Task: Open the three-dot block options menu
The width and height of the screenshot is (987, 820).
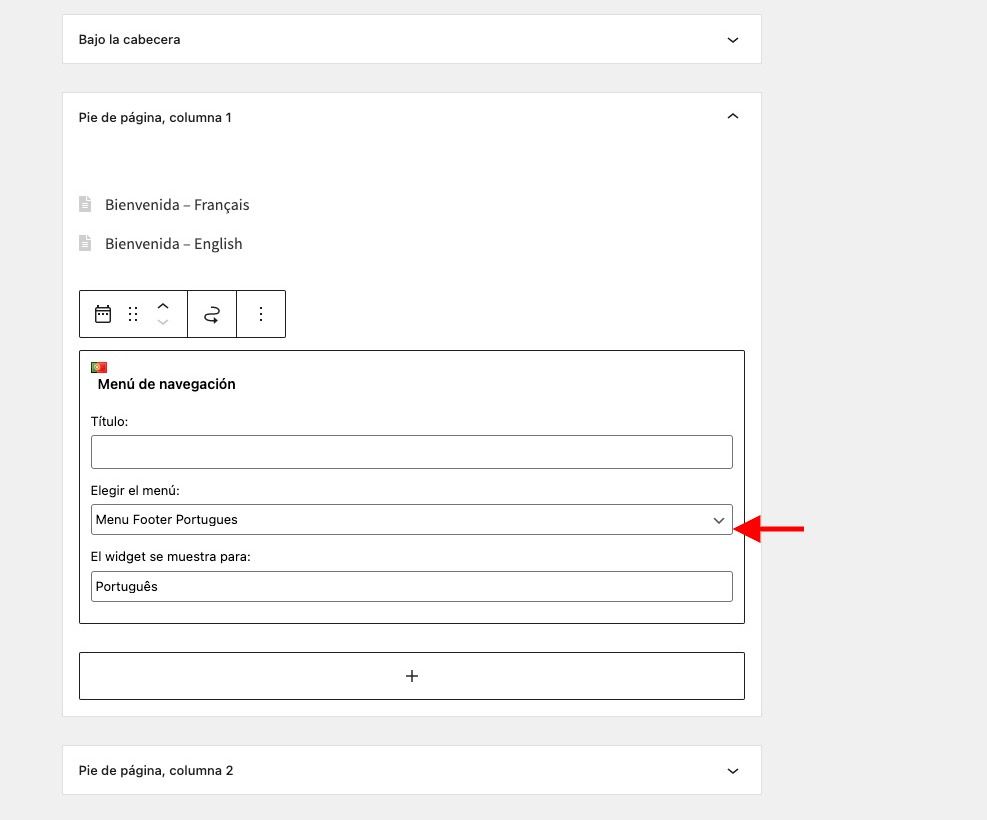Action: click(x=261, y=314)
